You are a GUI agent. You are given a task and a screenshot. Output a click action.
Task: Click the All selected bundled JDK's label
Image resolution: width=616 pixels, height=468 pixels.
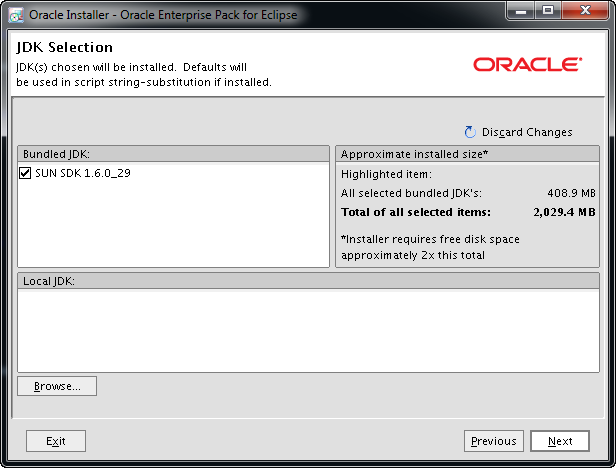pyautogui.click(x=411, y=193)
